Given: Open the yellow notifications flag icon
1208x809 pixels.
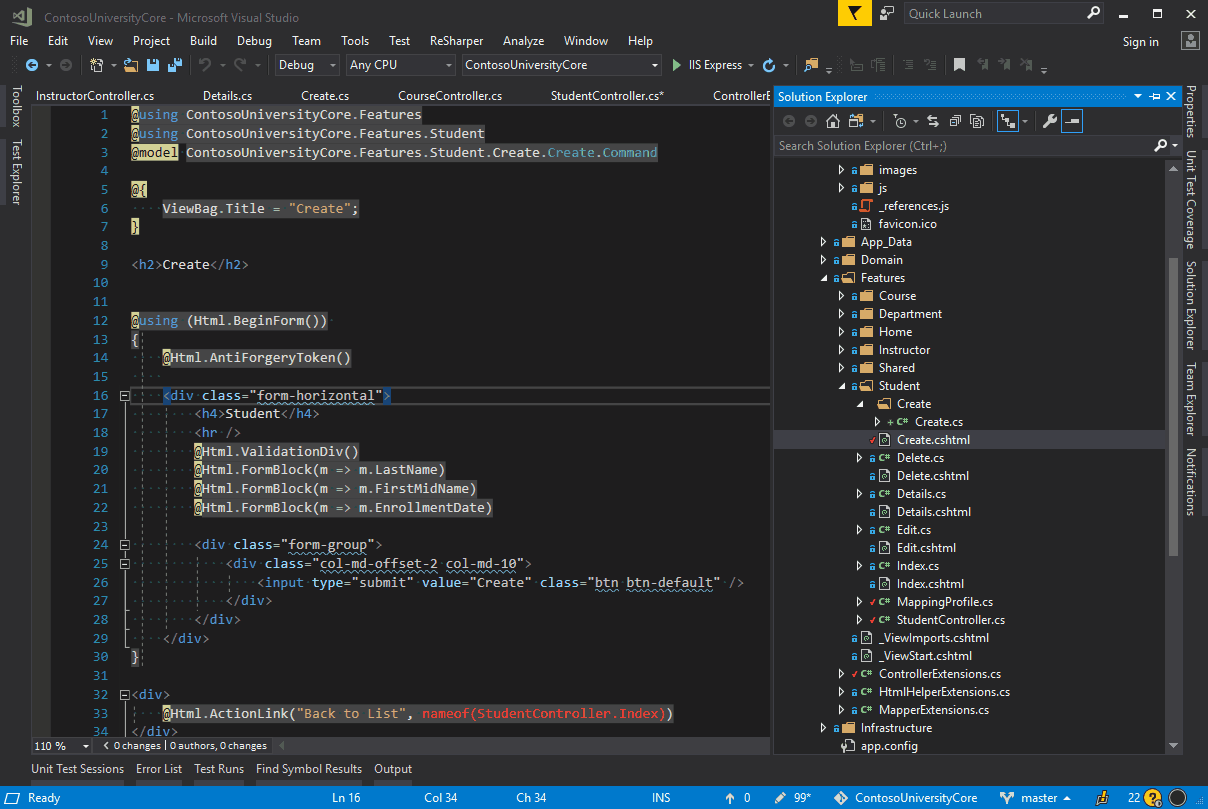Looking at the screenshot, I should 854,13.
